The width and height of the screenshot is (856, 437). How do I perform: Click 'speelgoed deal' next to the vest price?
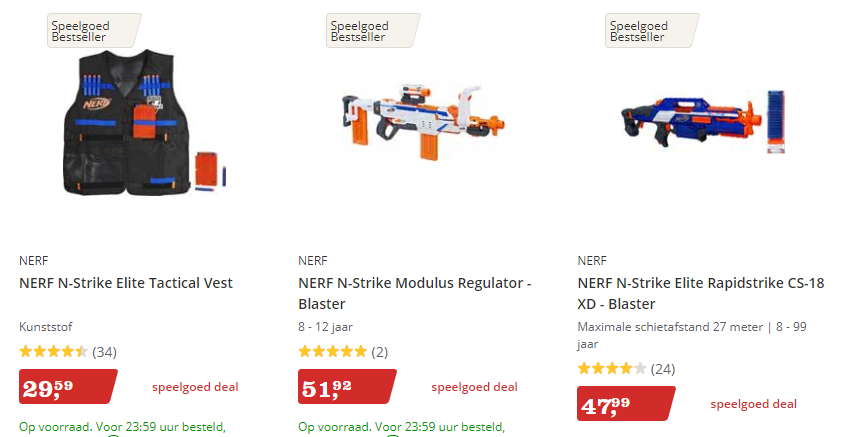[x=195, y=387]
